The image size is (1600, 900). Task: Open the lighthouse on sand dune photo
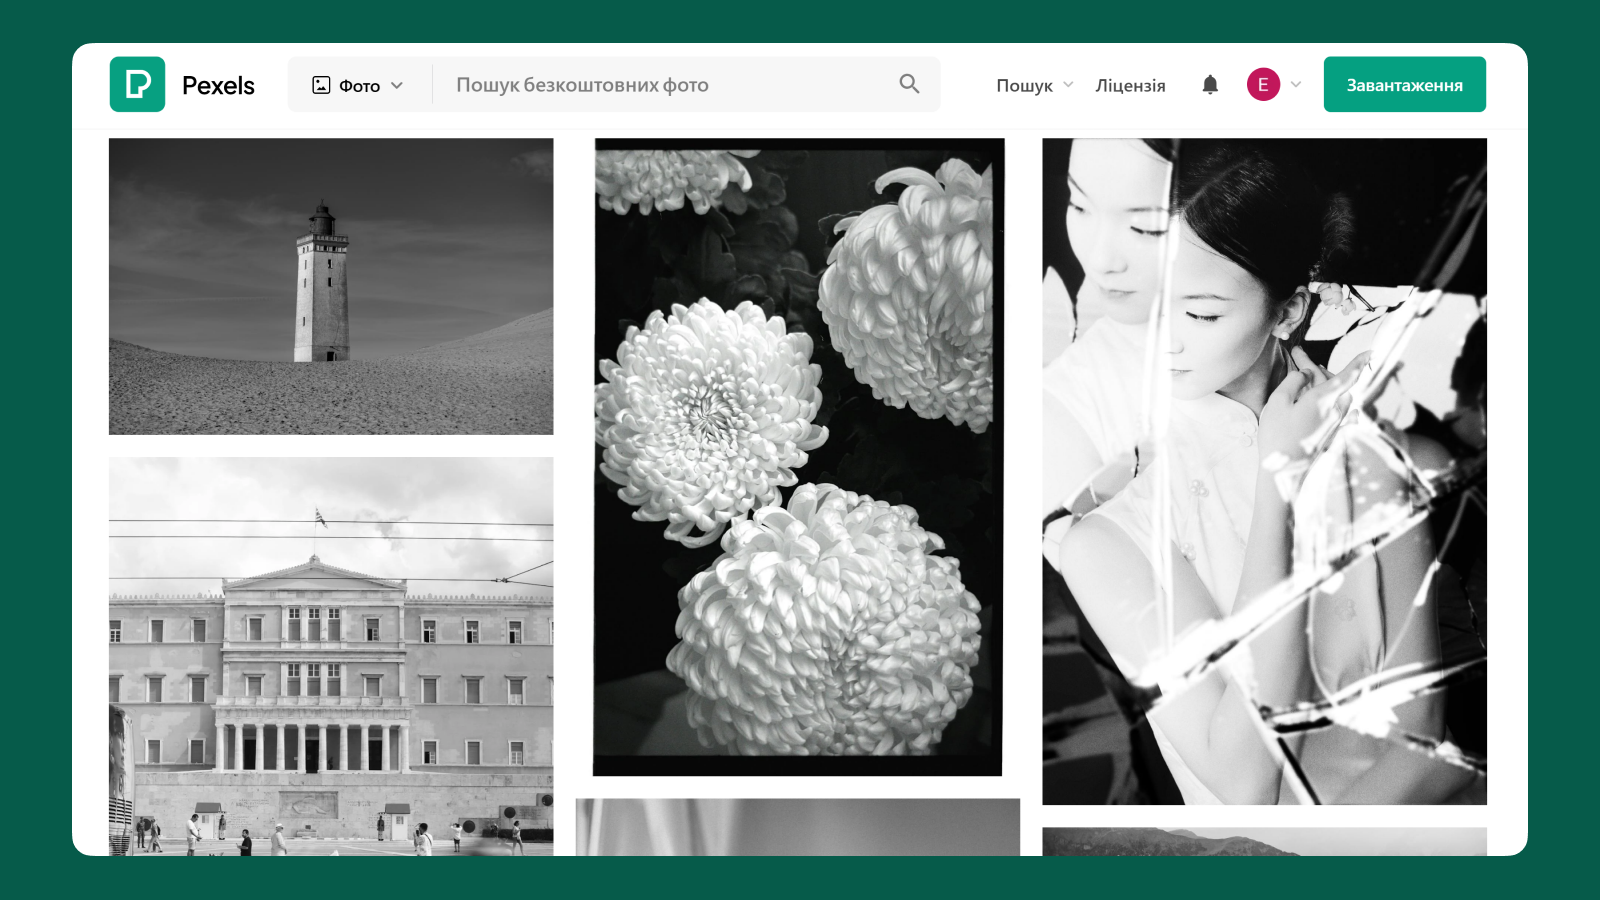[331, 286]
